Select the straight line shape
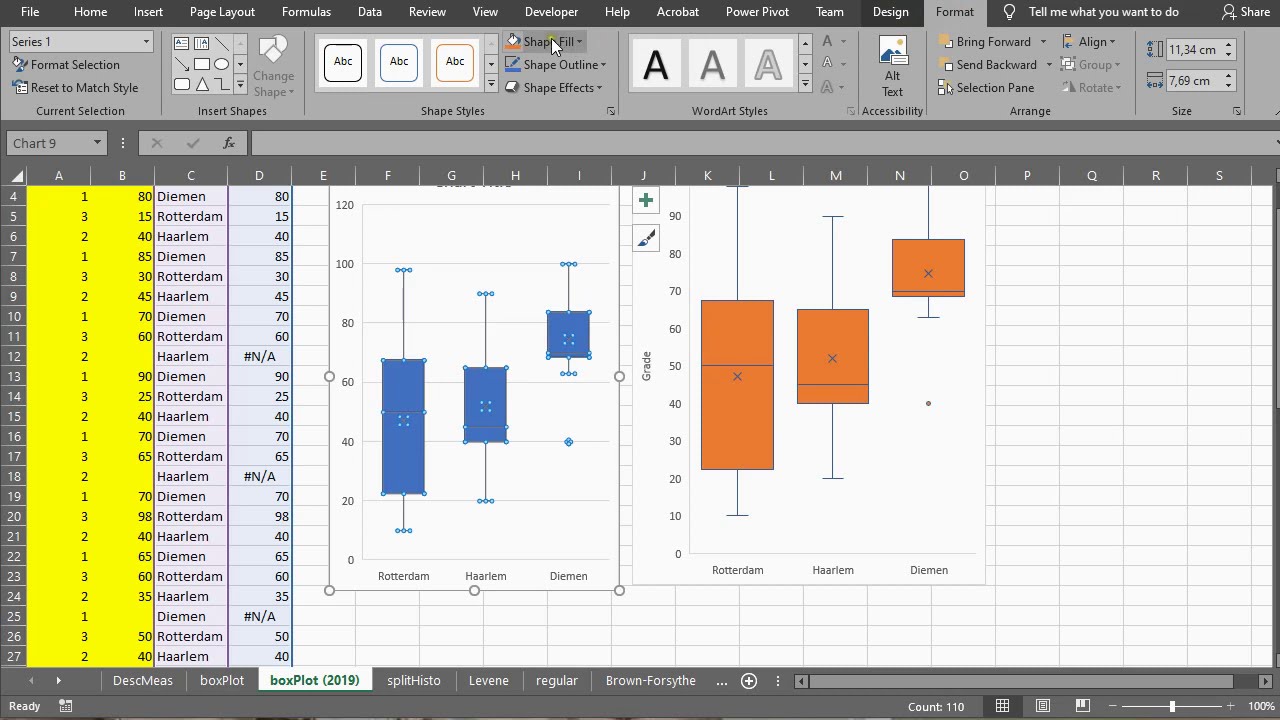This screenshot has width=1280, height=720. [221, 45]
